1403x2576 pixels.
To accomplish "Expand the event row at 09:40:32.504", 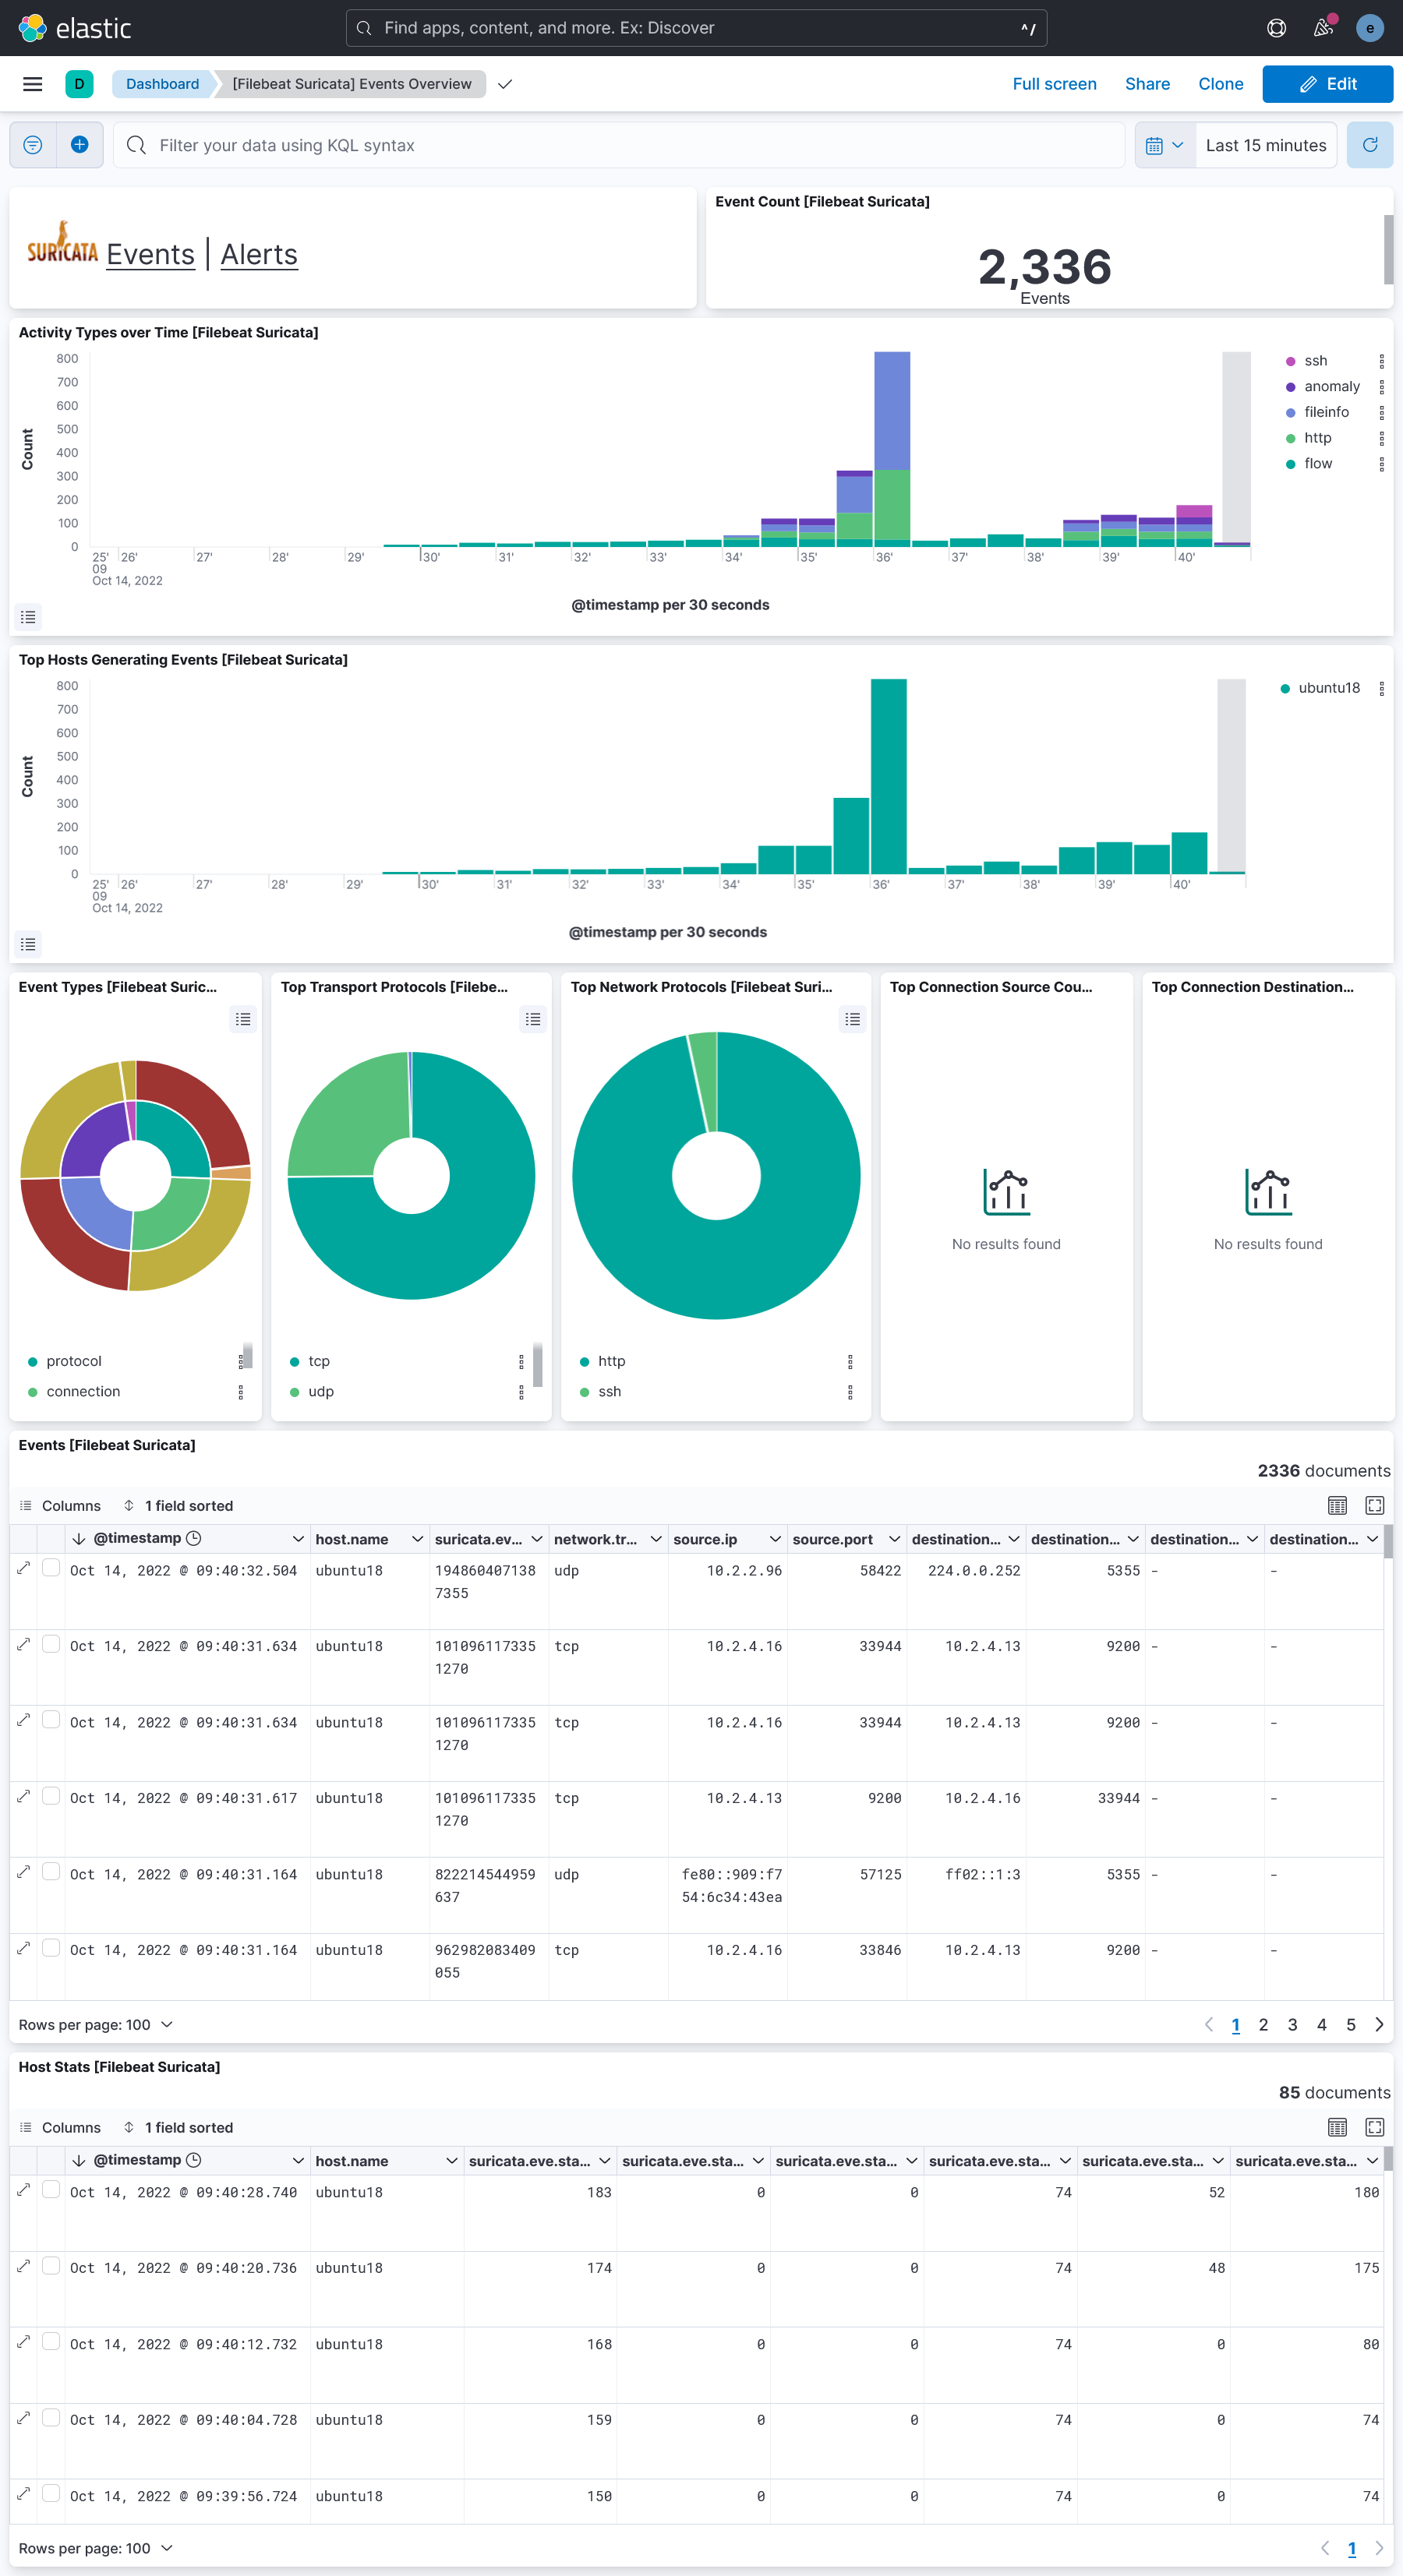I will pos(24,1568).
